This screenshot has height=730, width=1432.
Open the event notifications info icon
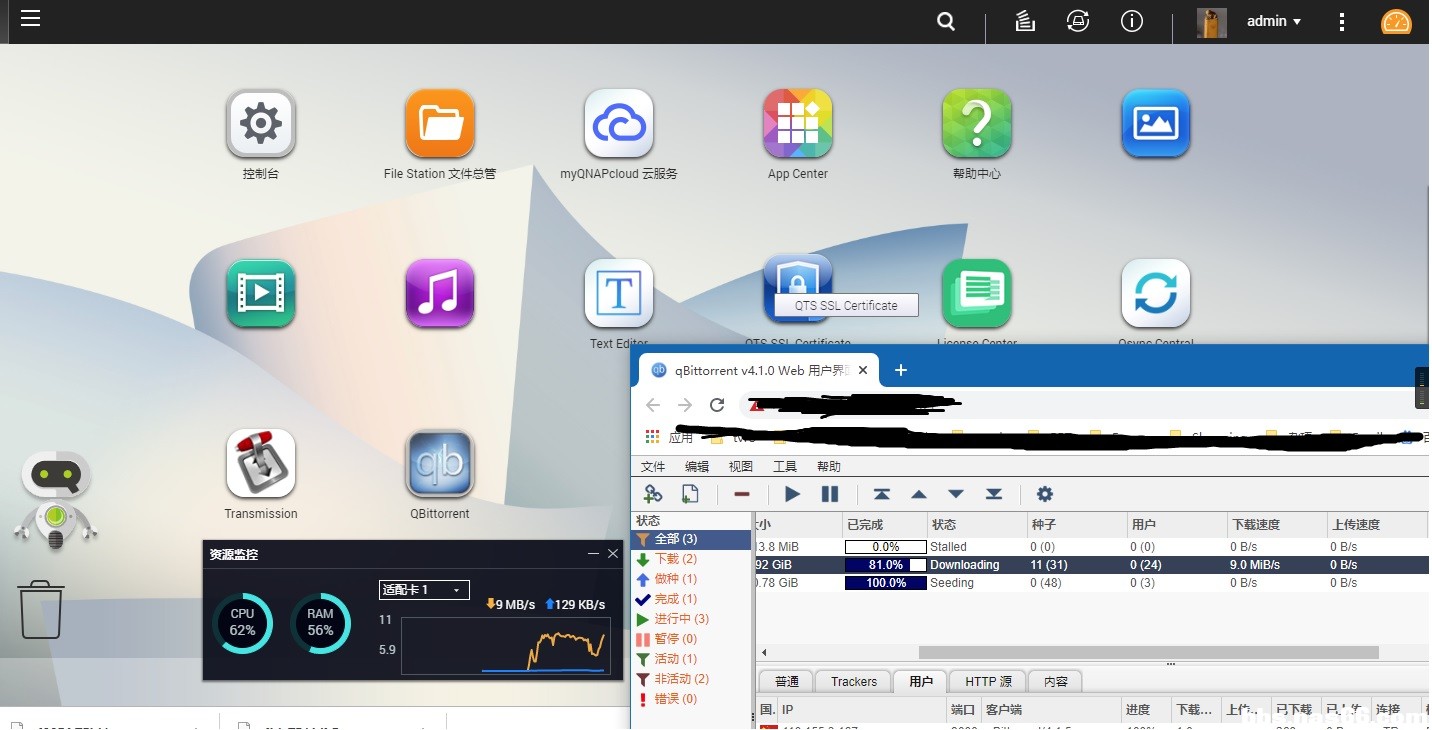tap(1132, 21)
